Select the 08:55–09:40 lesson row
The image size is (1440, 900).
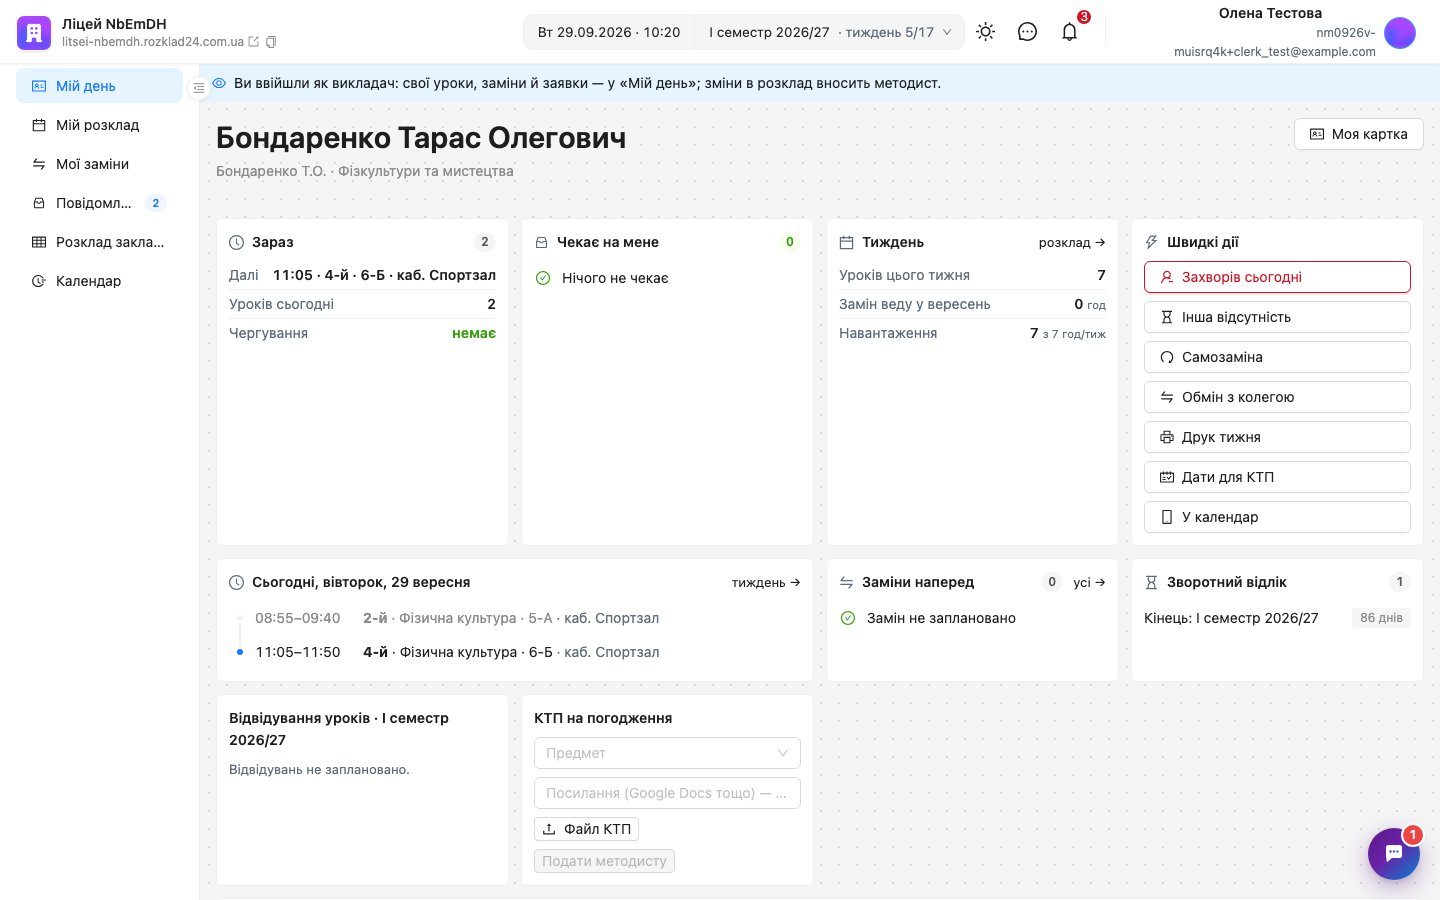point(515,618)
